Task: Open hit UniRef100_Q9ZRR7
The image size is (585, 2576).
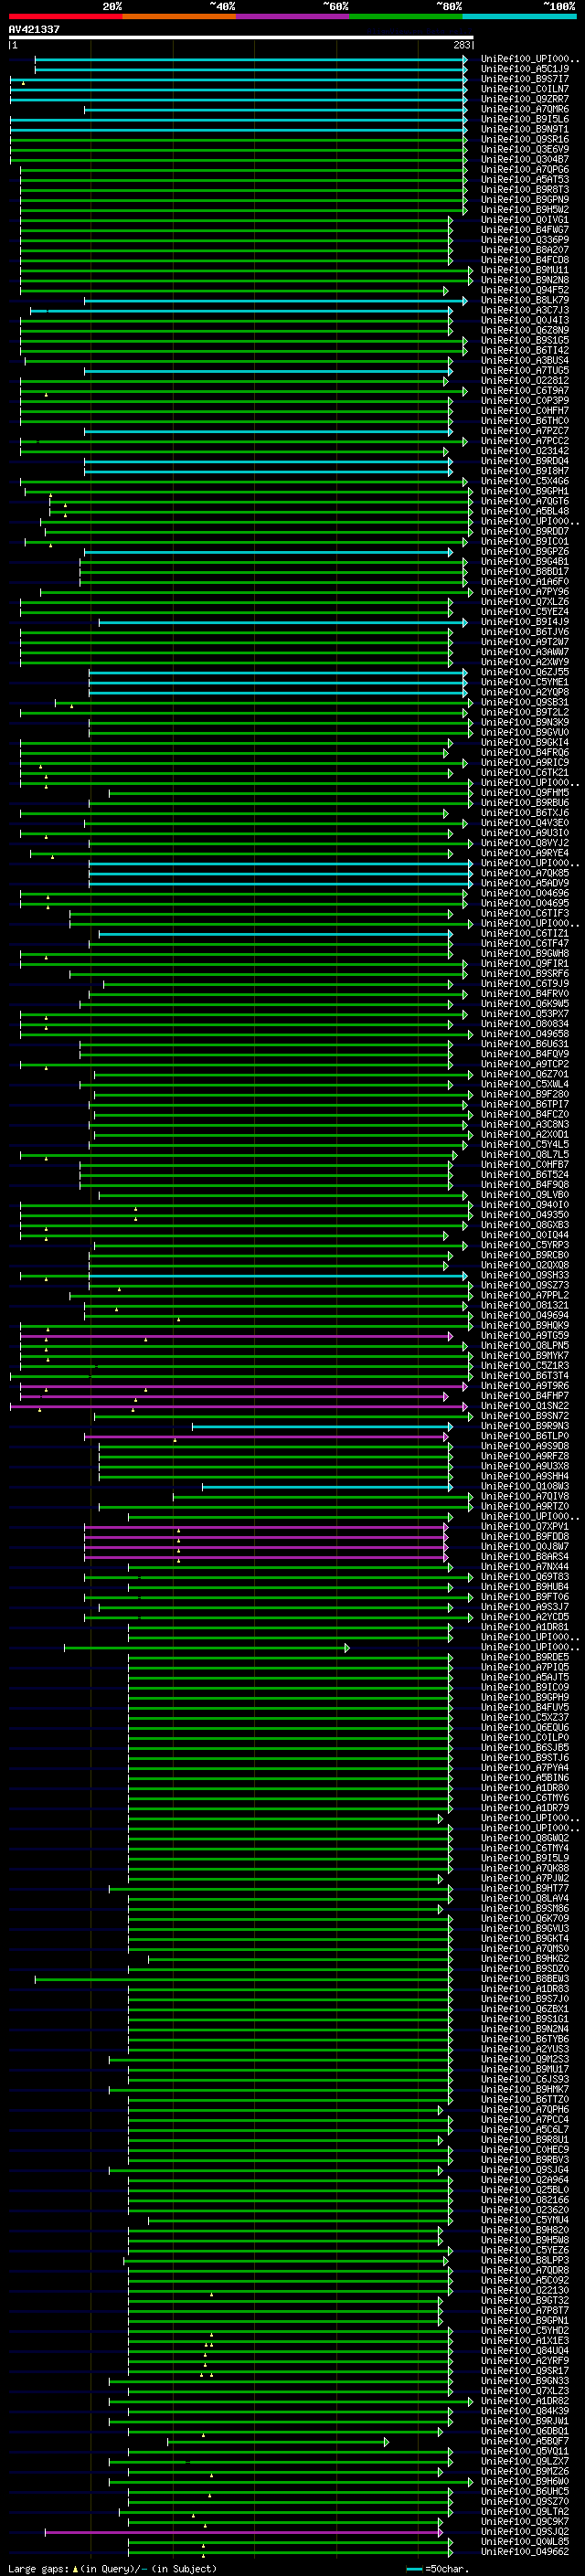Action: coord(525,99)
